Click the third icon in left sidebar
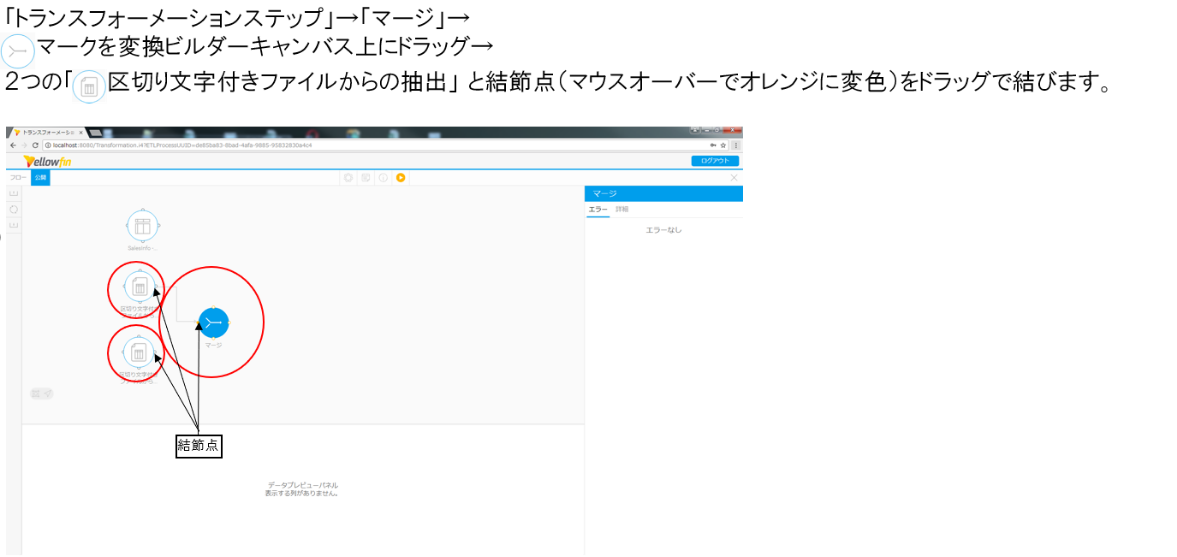Image resolution: width=1177 pixels, height=557 pixels. 14,226
